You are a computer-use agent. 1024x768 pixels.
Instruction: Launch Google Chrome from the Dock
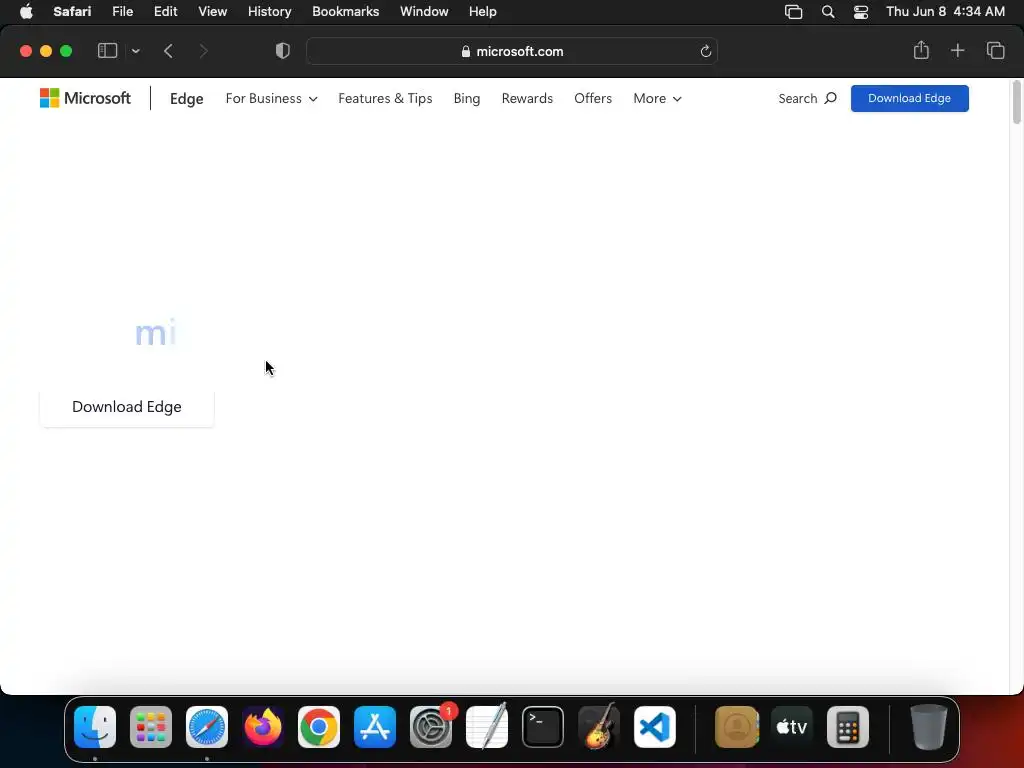tap(319, 727)
